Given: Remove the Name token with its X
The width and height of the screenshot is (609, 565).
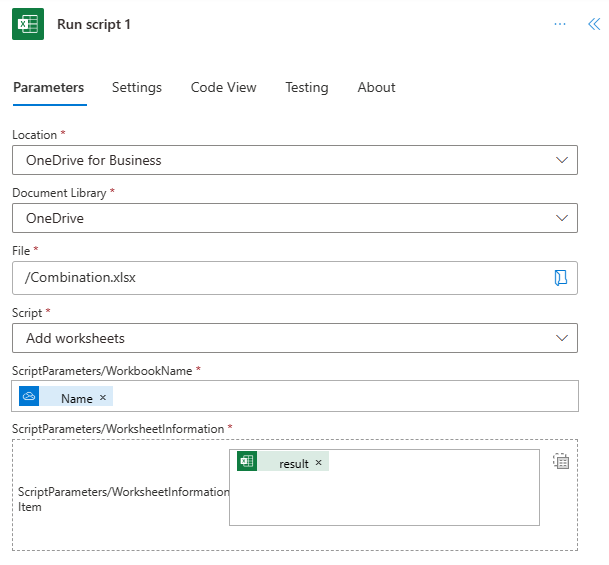Looking at the screenshot, I should [102, 398].
